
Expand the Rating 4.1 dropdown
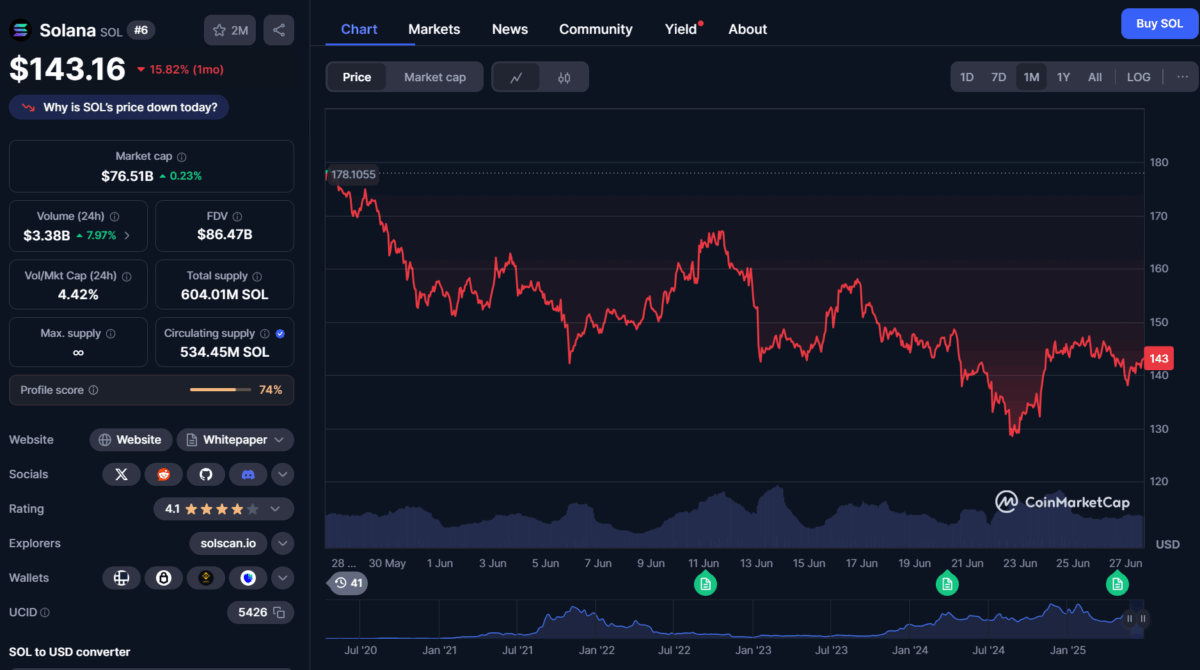[x=223, y=509]
